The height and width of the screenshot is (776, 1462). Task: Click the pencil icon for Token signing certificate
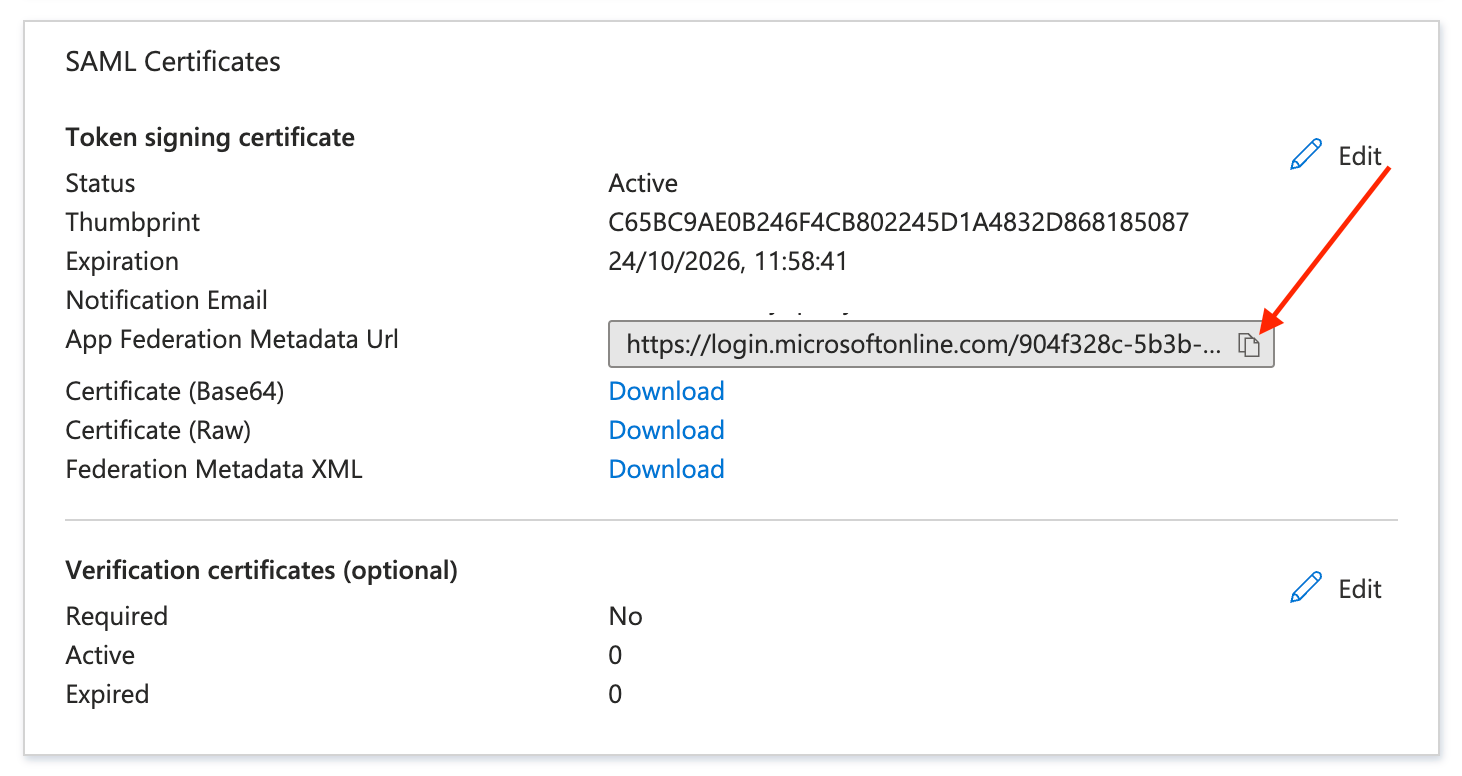tap(1306, 155)
